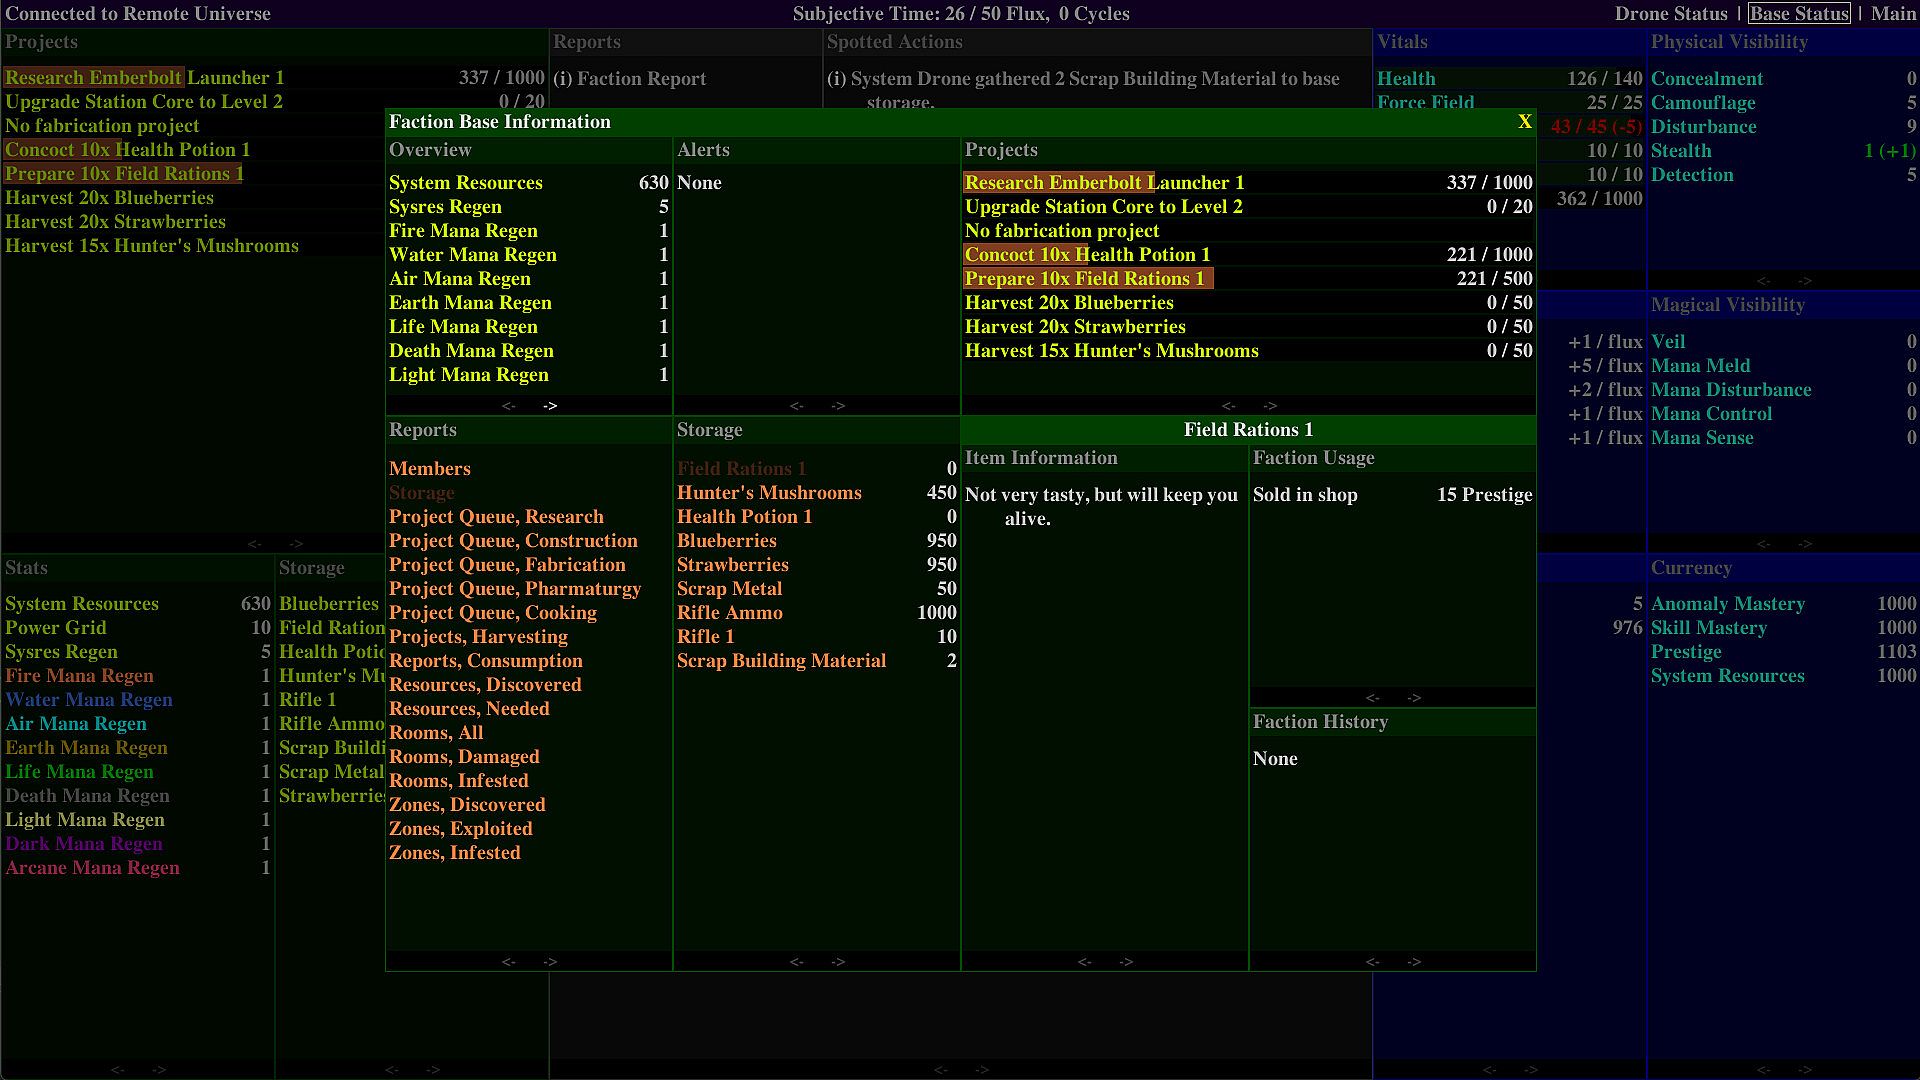Previous page arrow under dialog Reports list

click(x=508, y=962)
